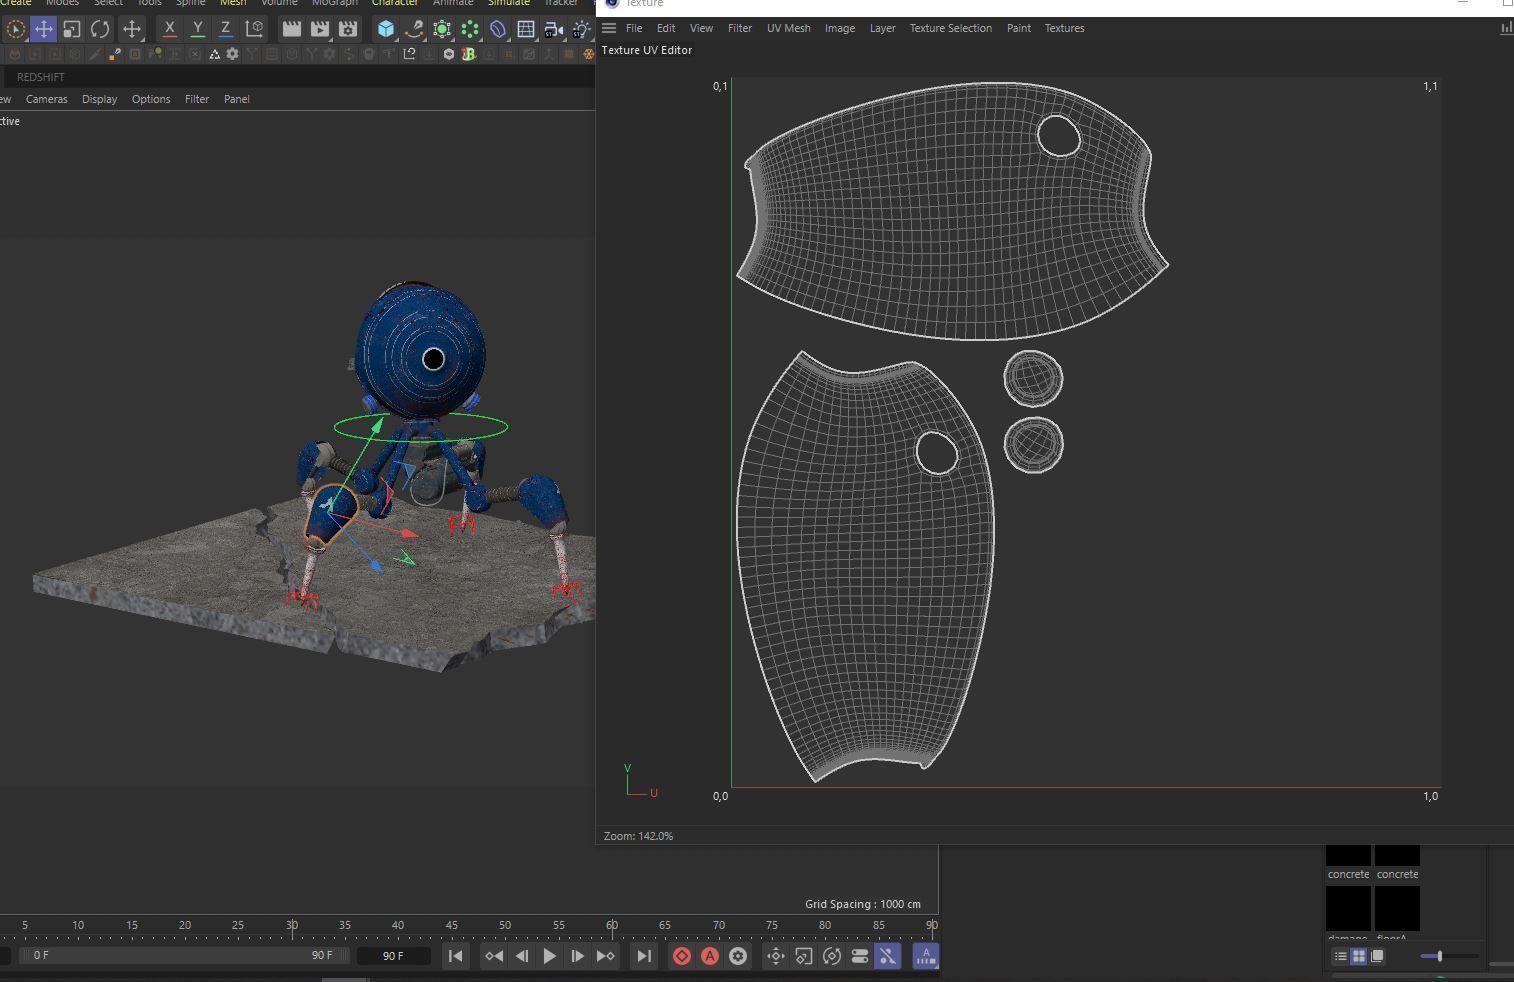Viewport: 1514px width, 982px height.
Task: Toggle Parameter keyframe recording
Action: (860, 956)
